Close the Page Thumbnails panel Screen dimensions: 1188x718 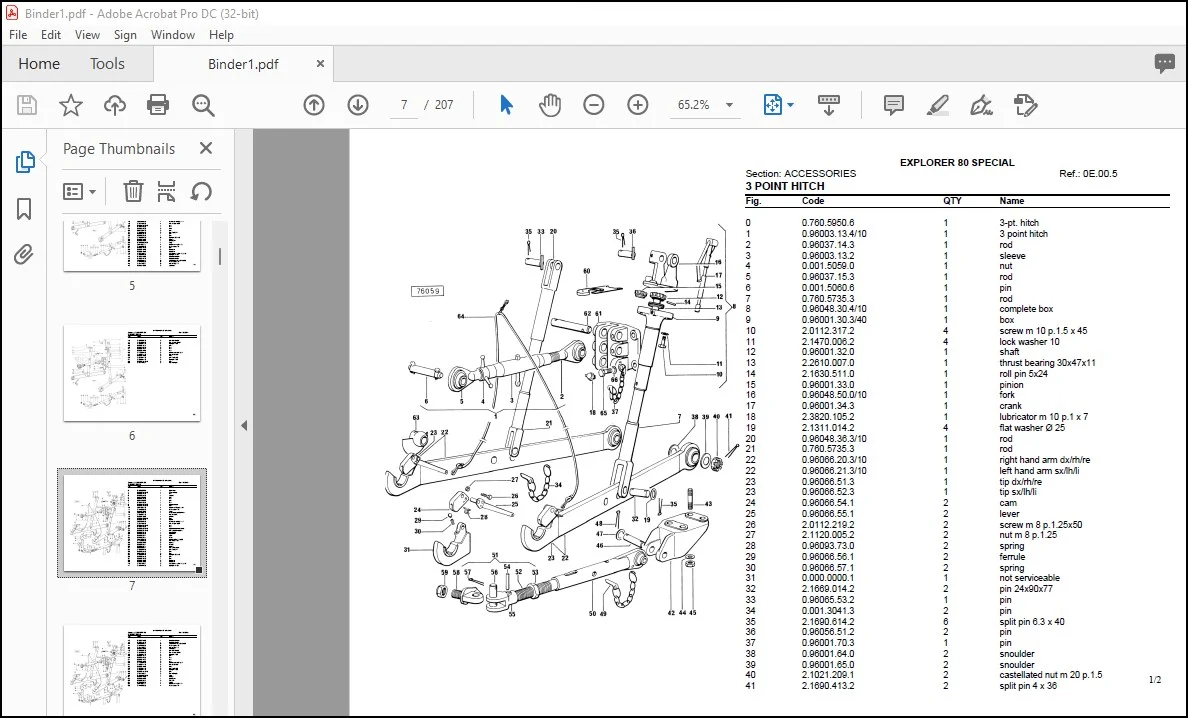[205, 148]
